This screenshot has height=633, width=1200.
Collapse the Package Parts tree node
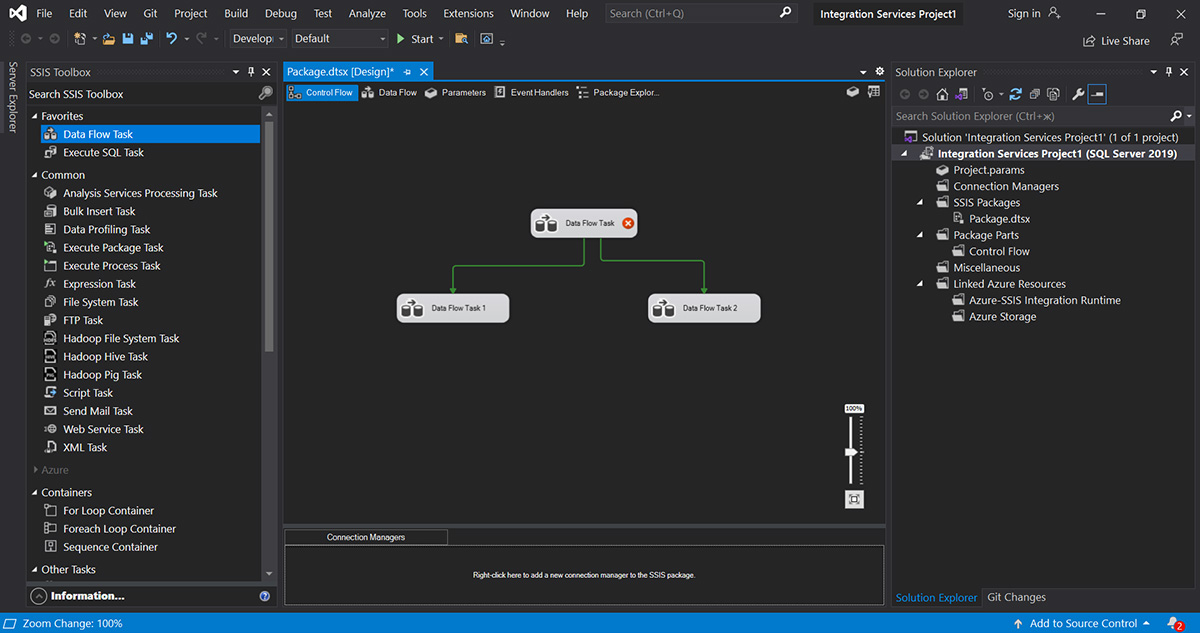coord(921,235)
